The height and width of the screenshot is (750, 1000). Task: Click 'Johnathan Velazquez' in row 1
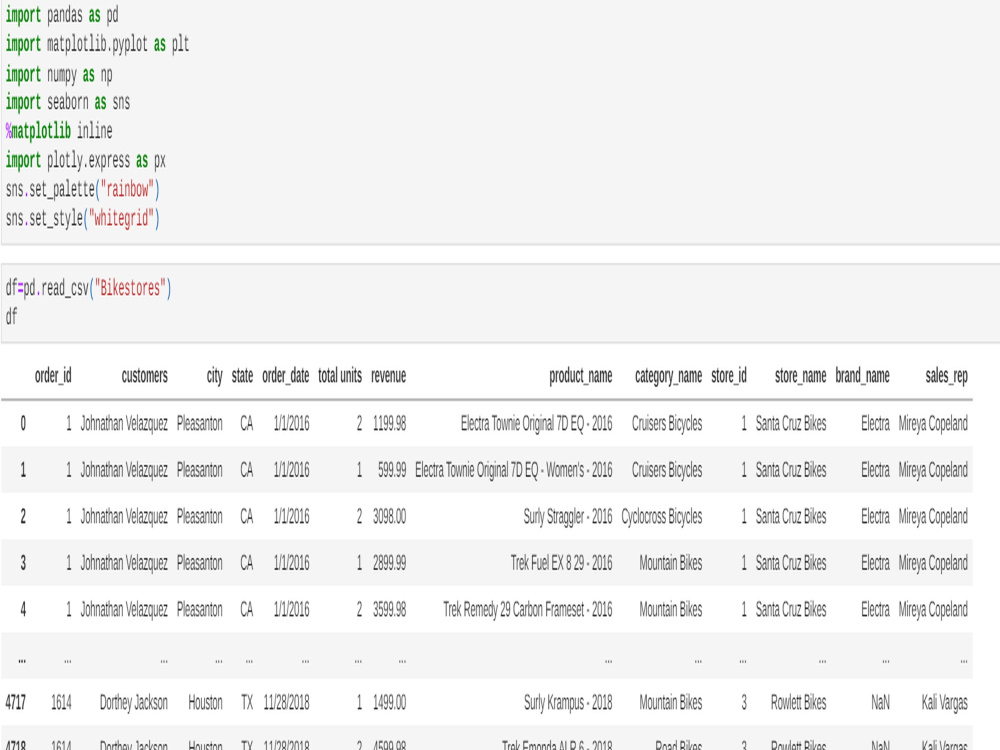(124, 470)
